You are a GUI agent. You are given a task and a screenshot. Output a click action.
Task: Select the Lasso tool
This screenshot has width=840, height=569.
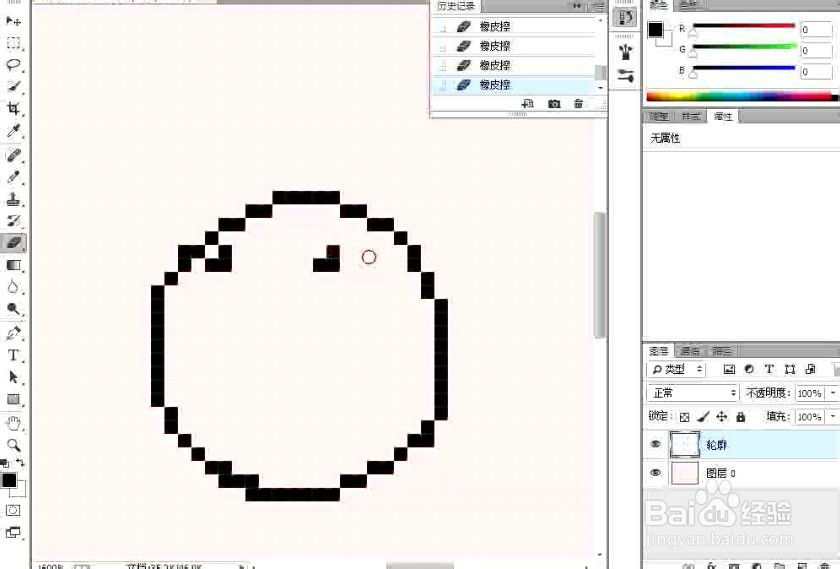(13, 65)
